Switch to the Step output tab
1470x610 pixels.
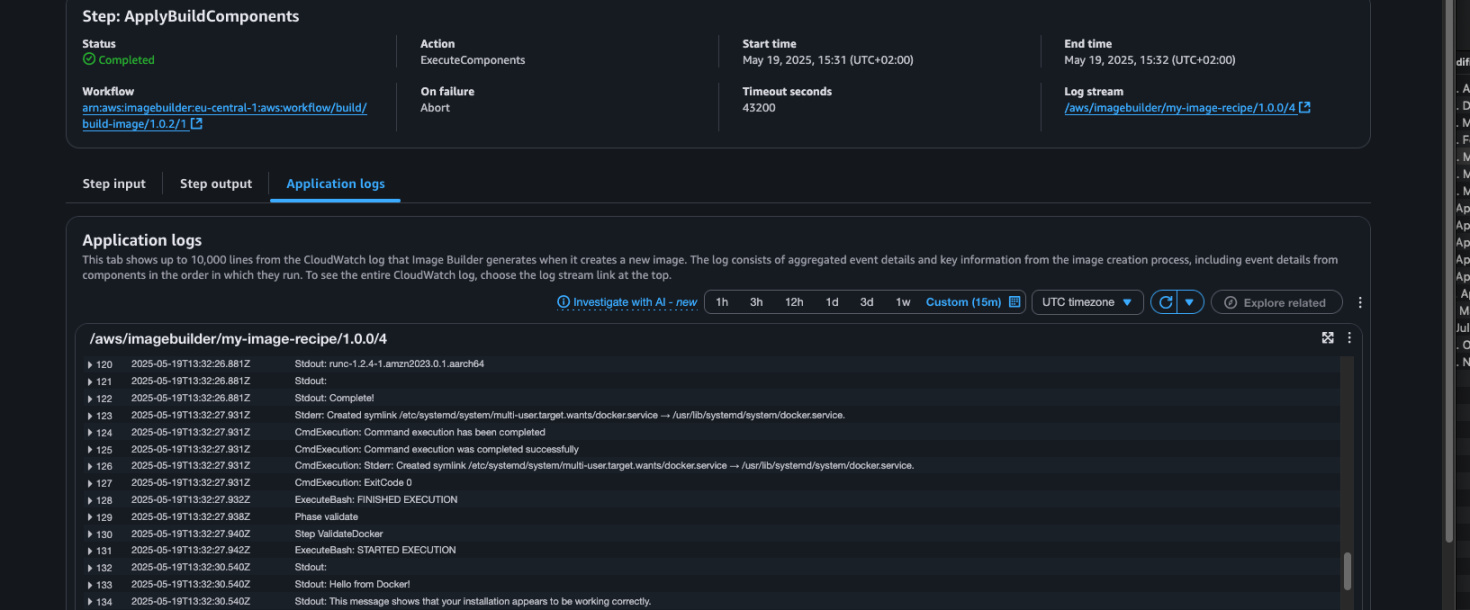(x=216, y=183)
